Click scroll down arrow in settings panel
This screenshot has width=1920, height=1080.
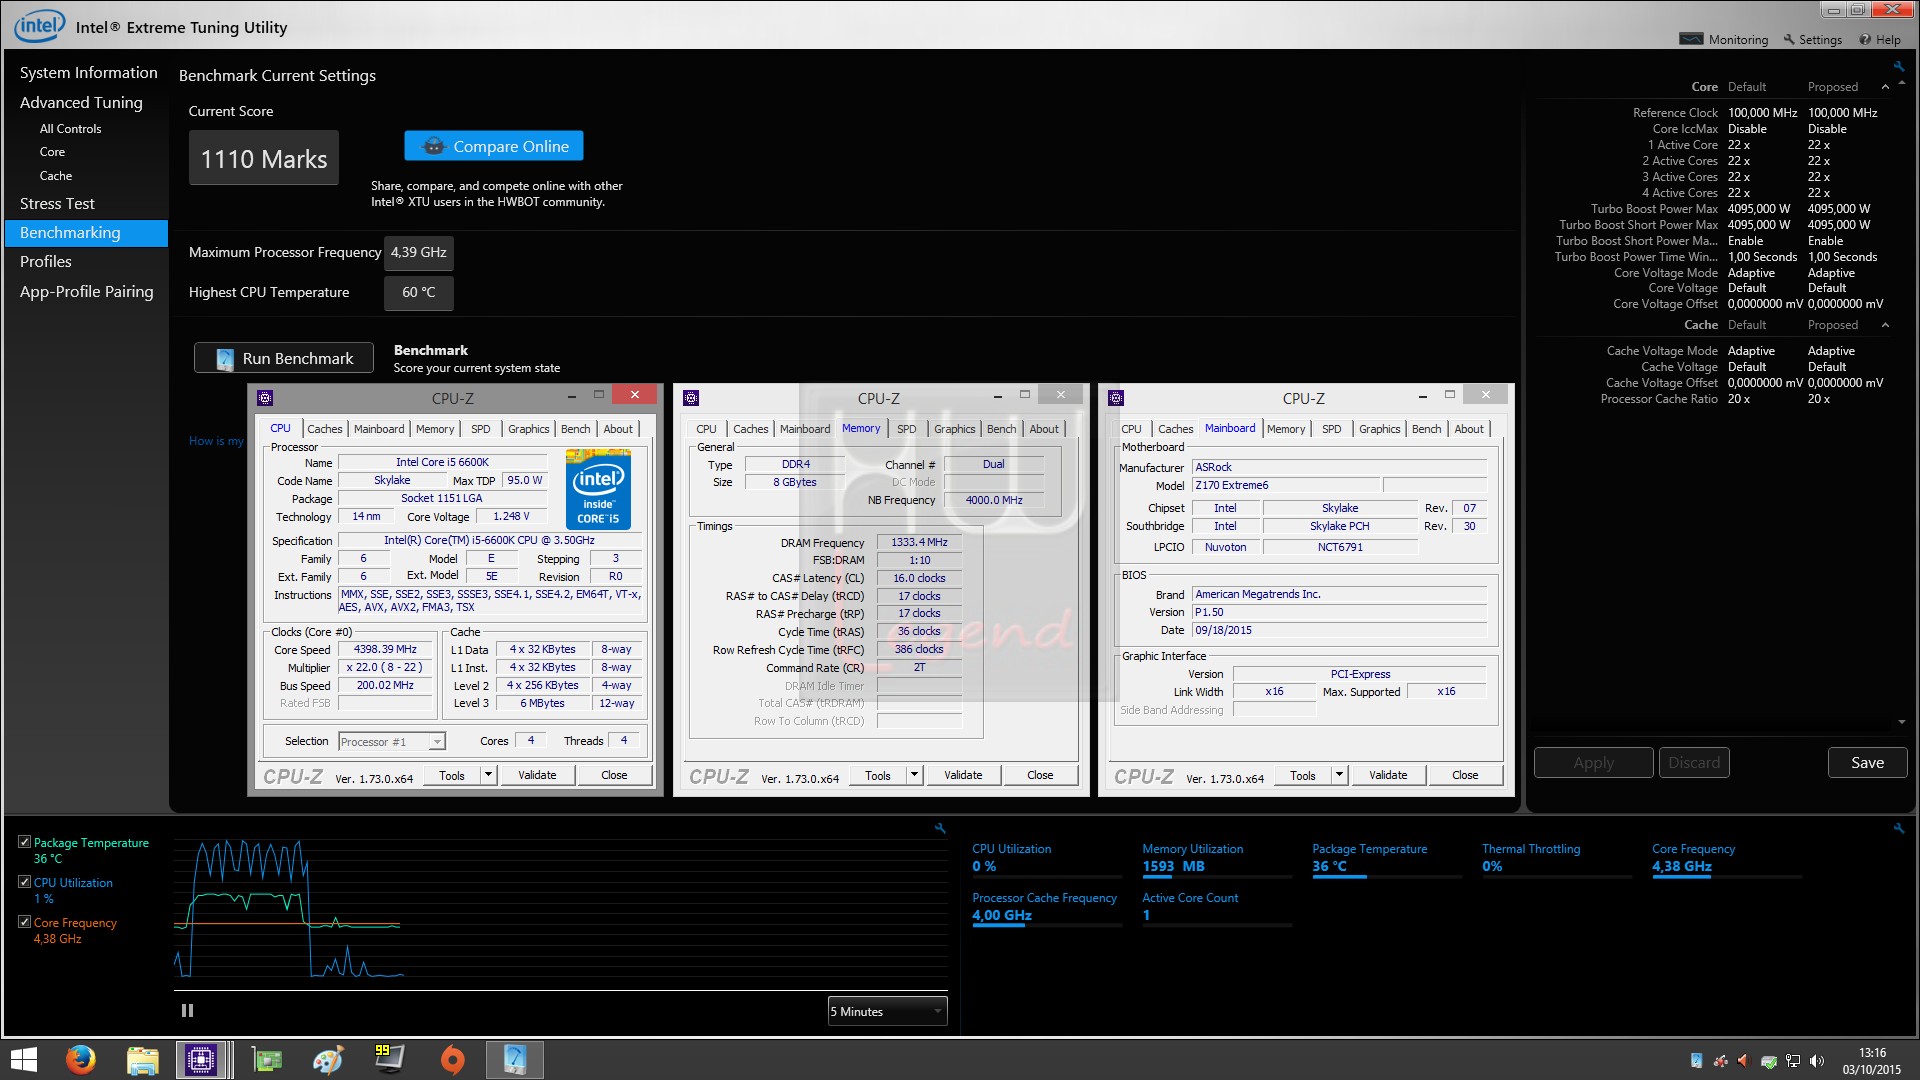[1902, 722]
